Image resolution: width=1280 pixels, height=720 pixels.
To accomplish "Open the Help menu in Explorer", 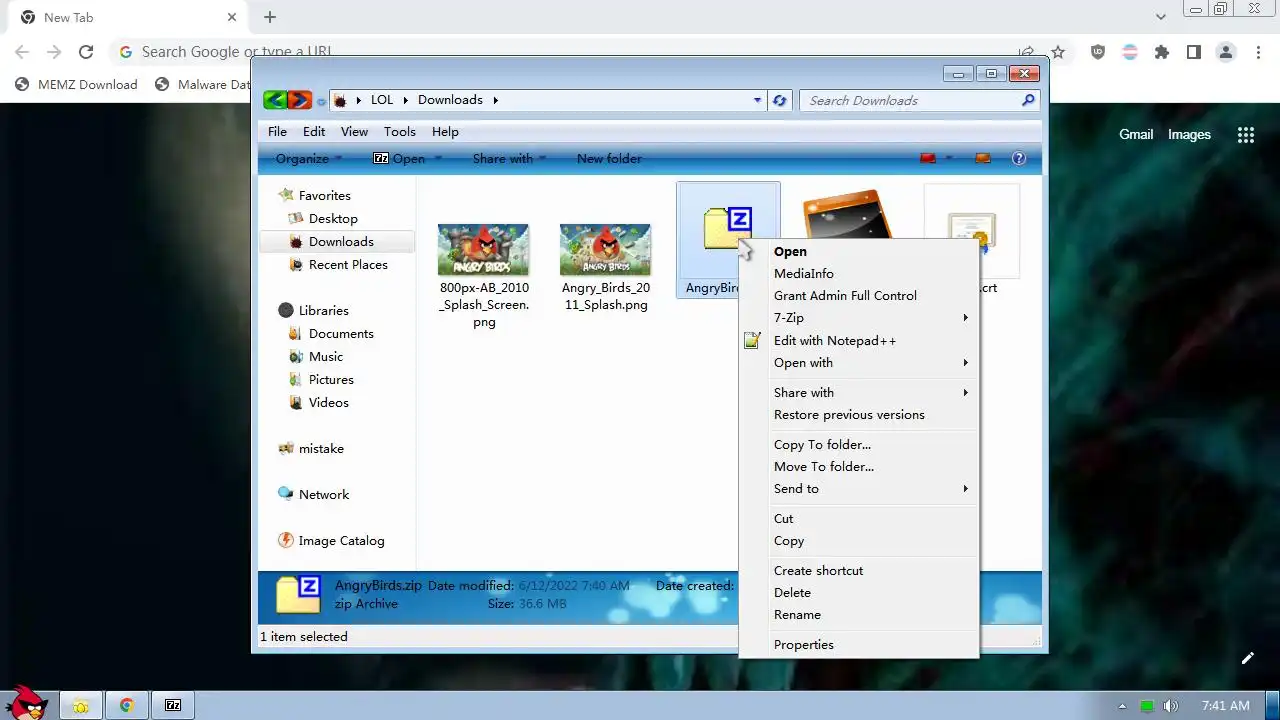I will click(445, 131).
